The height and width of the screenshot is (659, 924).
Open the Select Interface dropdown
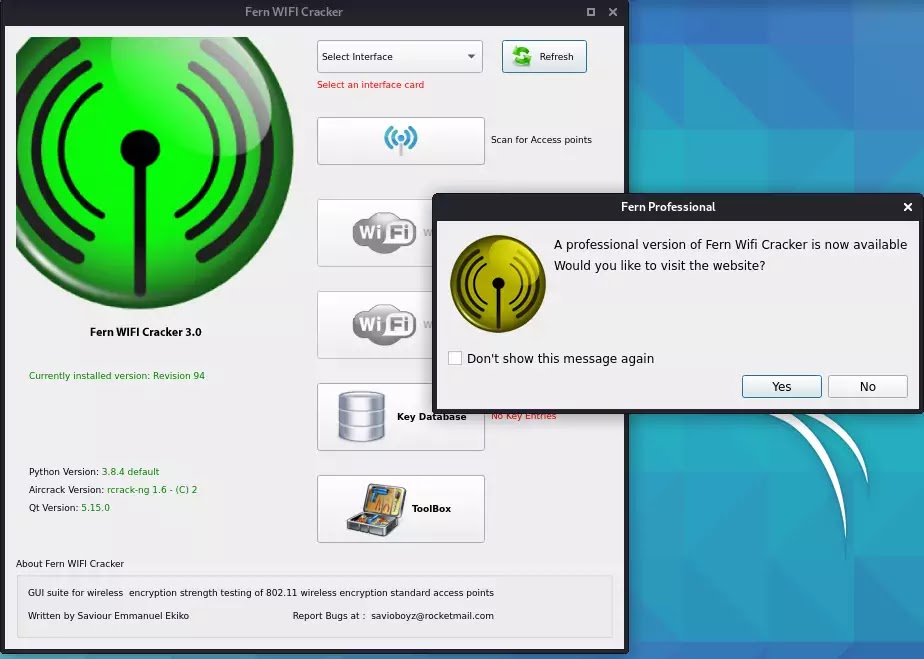tap(400, 57)
